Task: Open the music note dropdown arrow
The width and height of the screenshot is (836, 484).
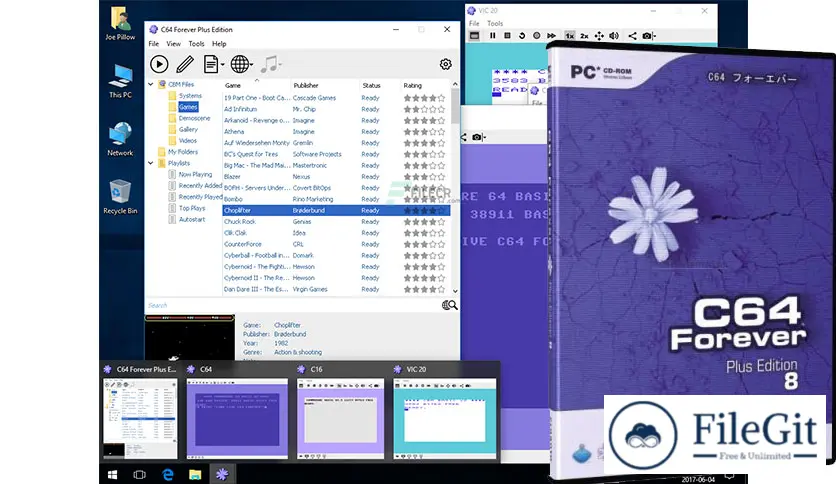Action: click(280, 64)
